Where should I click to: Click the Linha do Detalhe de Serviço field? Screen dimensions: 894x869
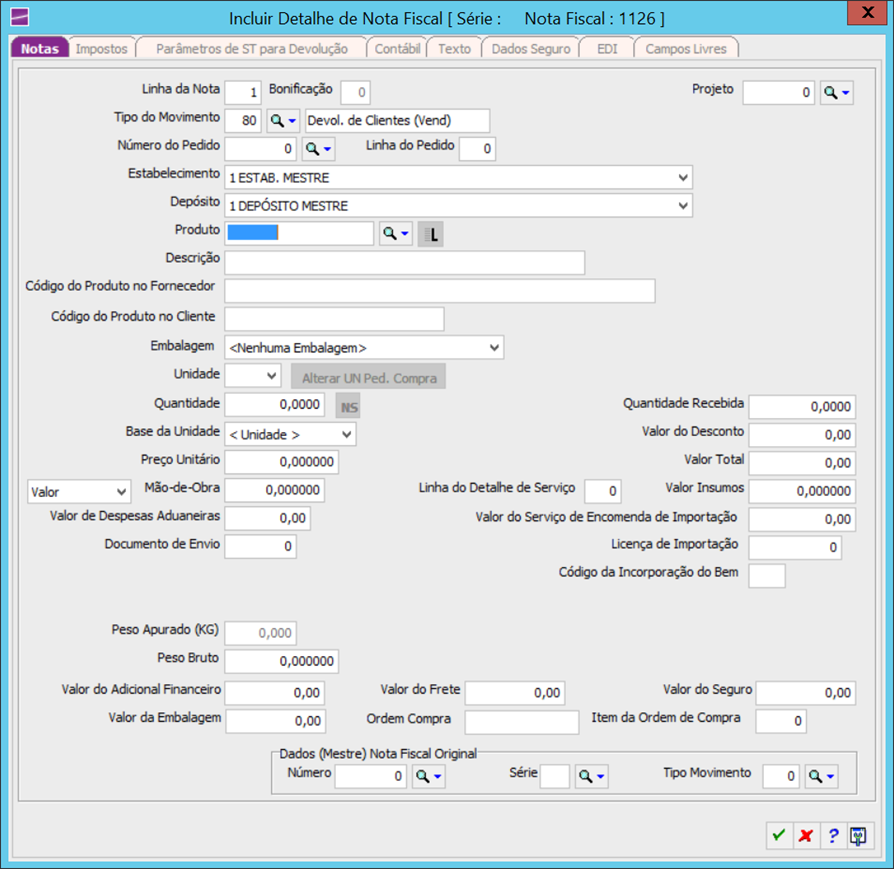point(603,491)
